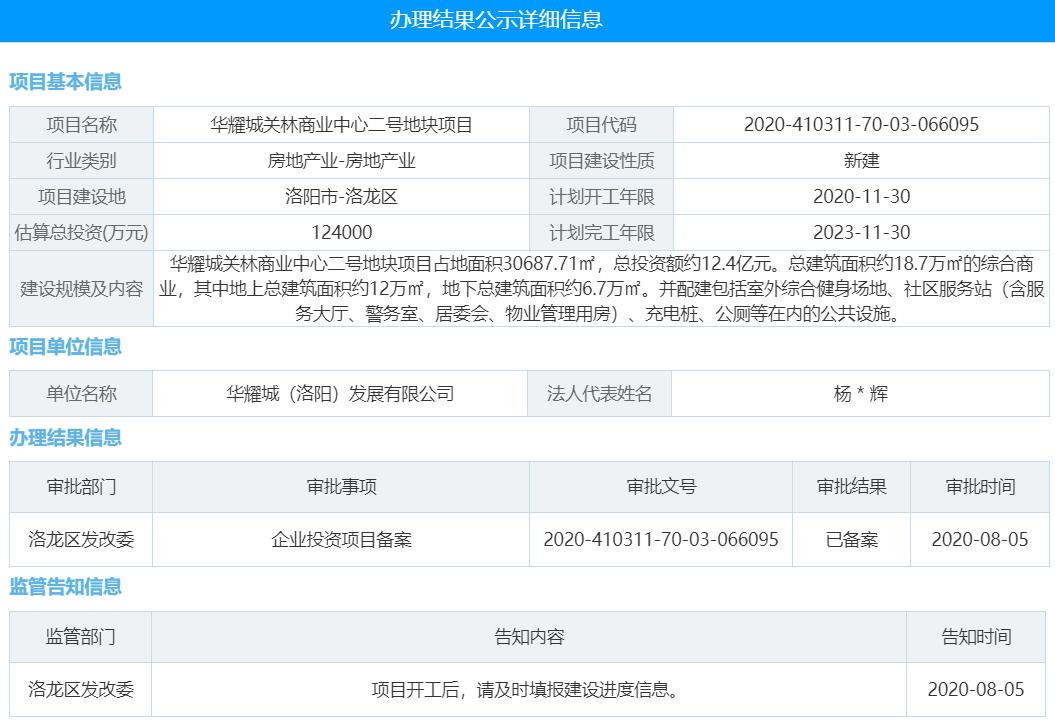Screen dimensions: 1055x724
Task: Click the planned start date 2020-11-30
Action: point(864,196)
